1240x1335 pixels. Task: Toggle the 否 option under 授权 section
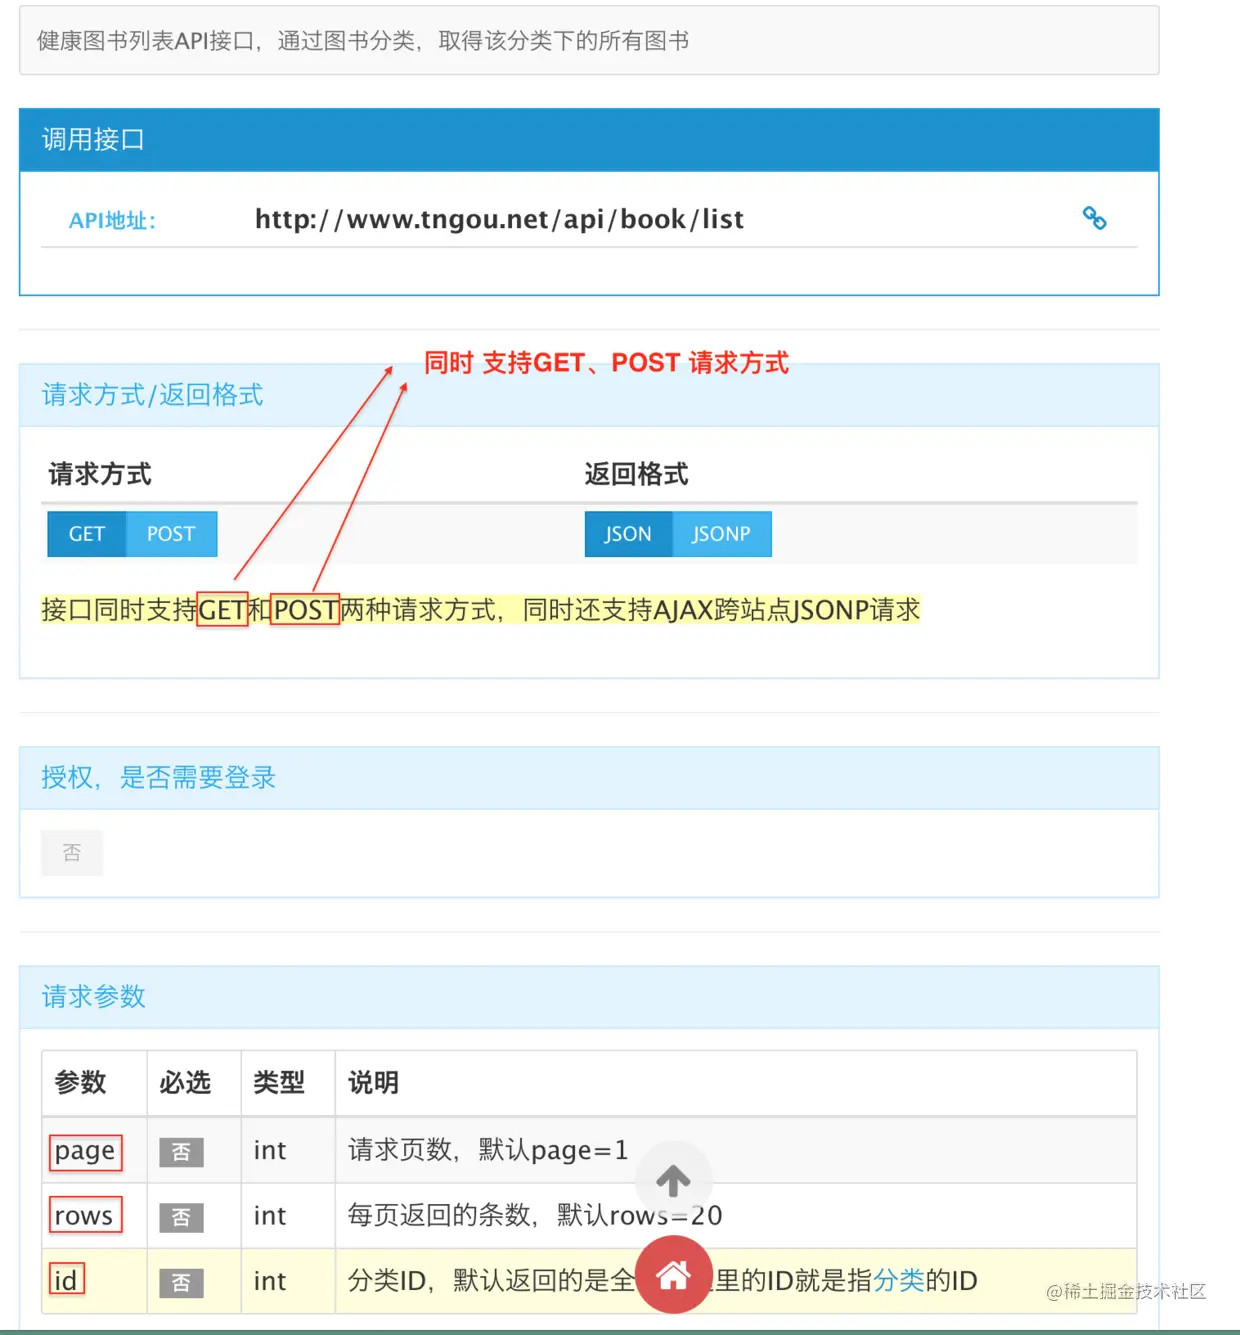coord(71,852)
